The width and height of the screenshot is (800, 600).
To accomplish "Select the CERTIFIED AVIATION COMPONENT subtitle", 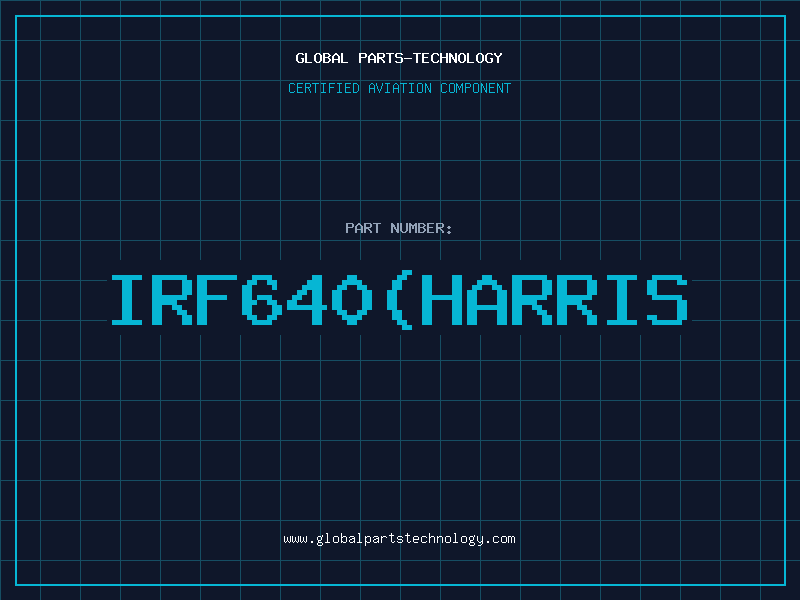I will (399, 88).
